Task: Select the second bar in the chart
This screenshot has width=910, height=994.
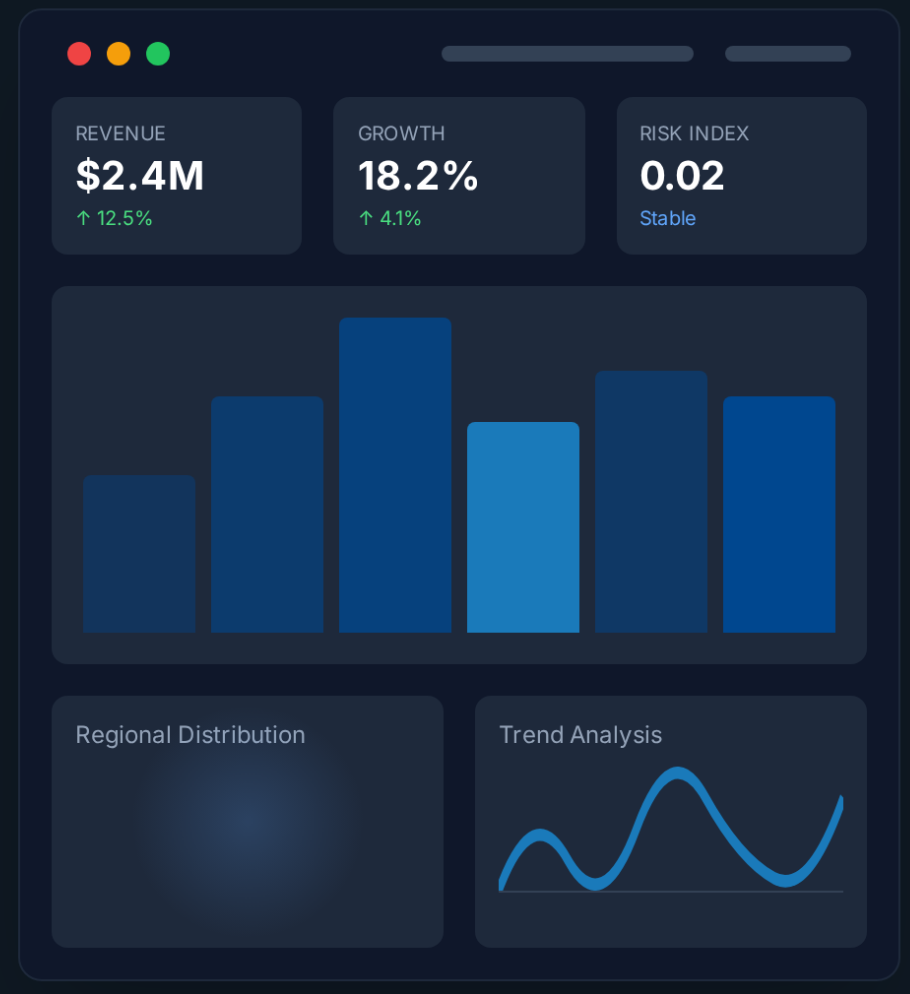Action: tap(267, 514)
